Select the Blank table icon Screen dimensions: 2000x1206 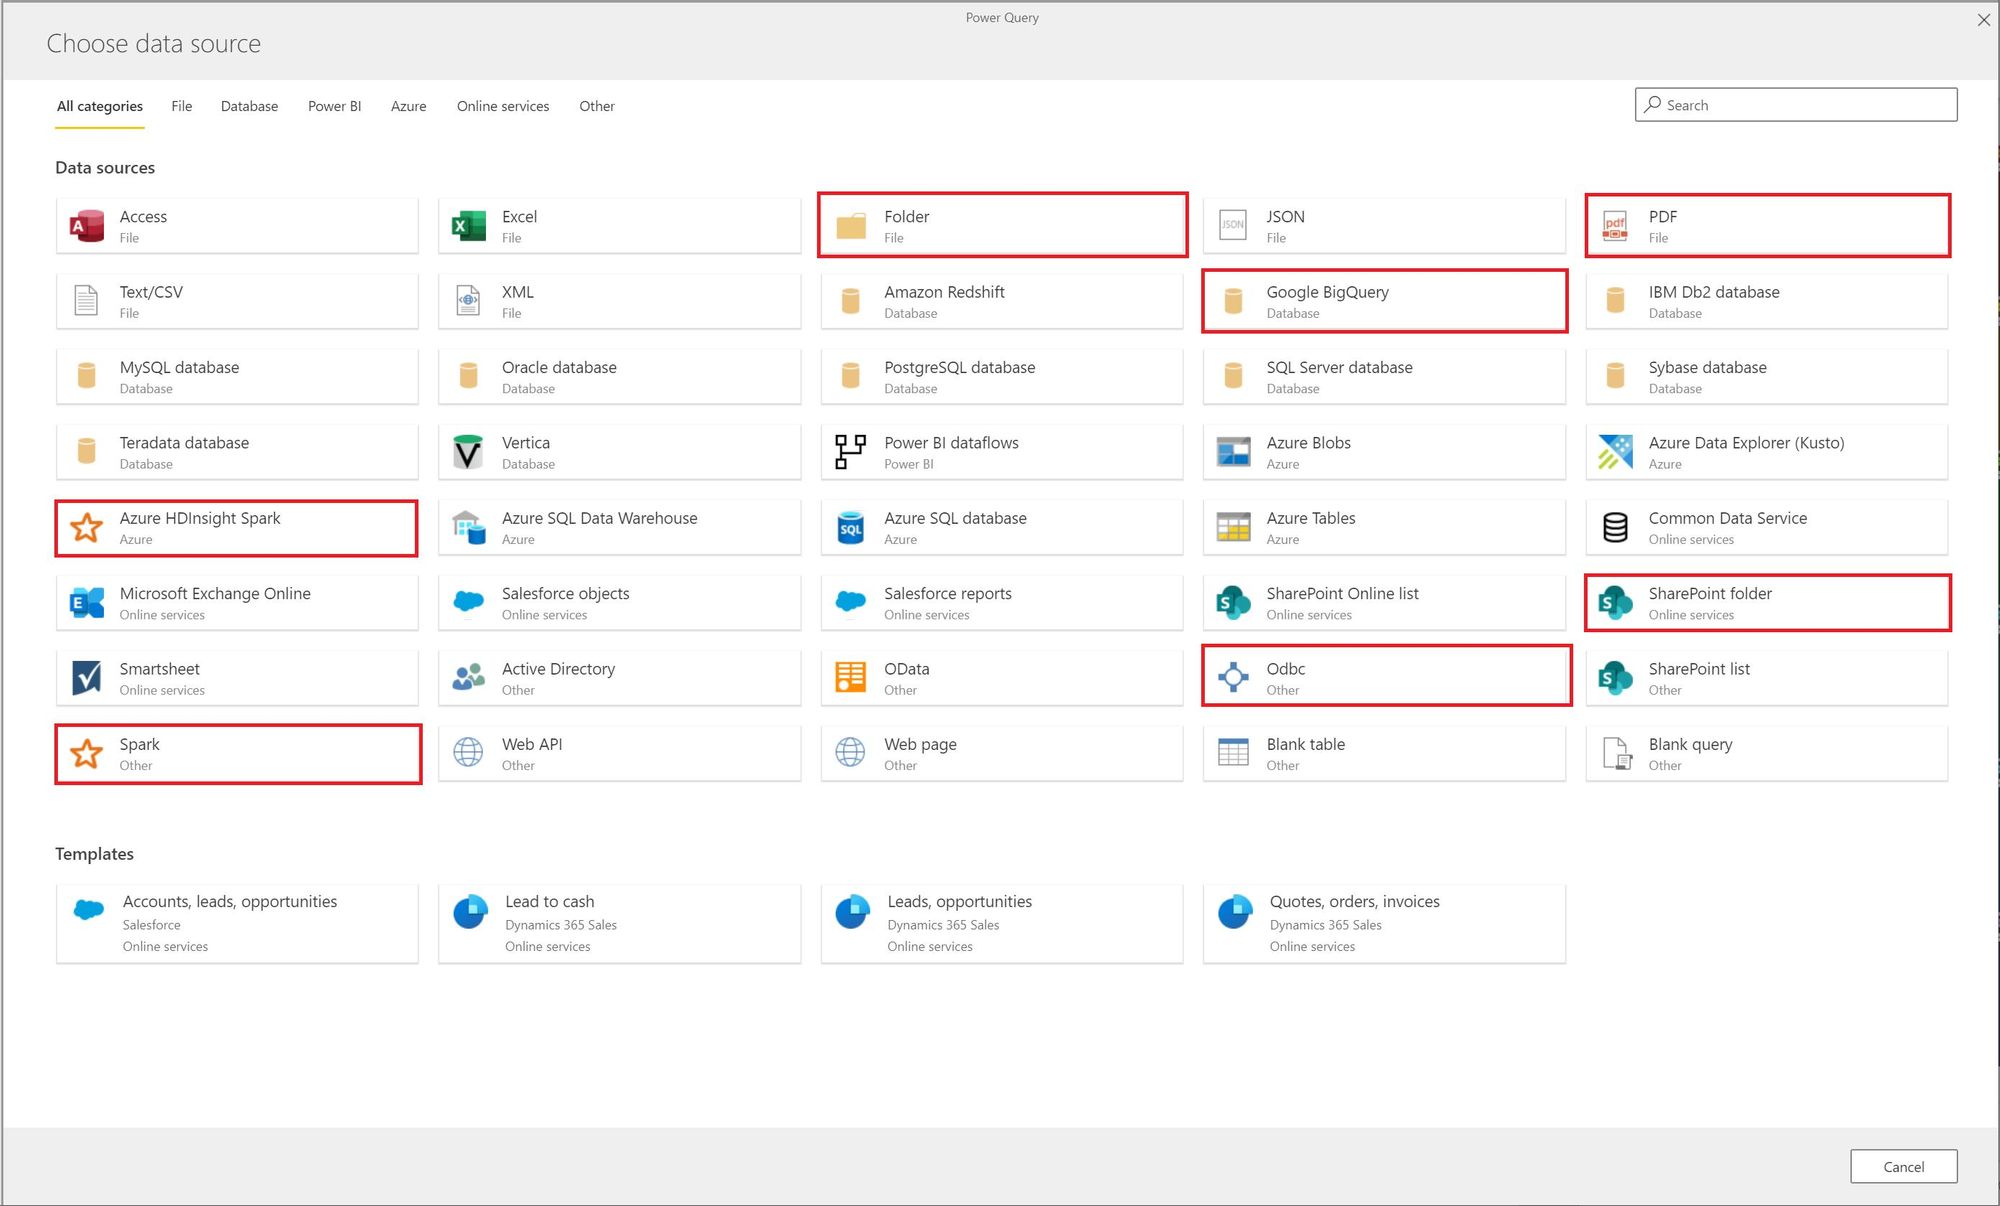click(x=1233, y=753)
